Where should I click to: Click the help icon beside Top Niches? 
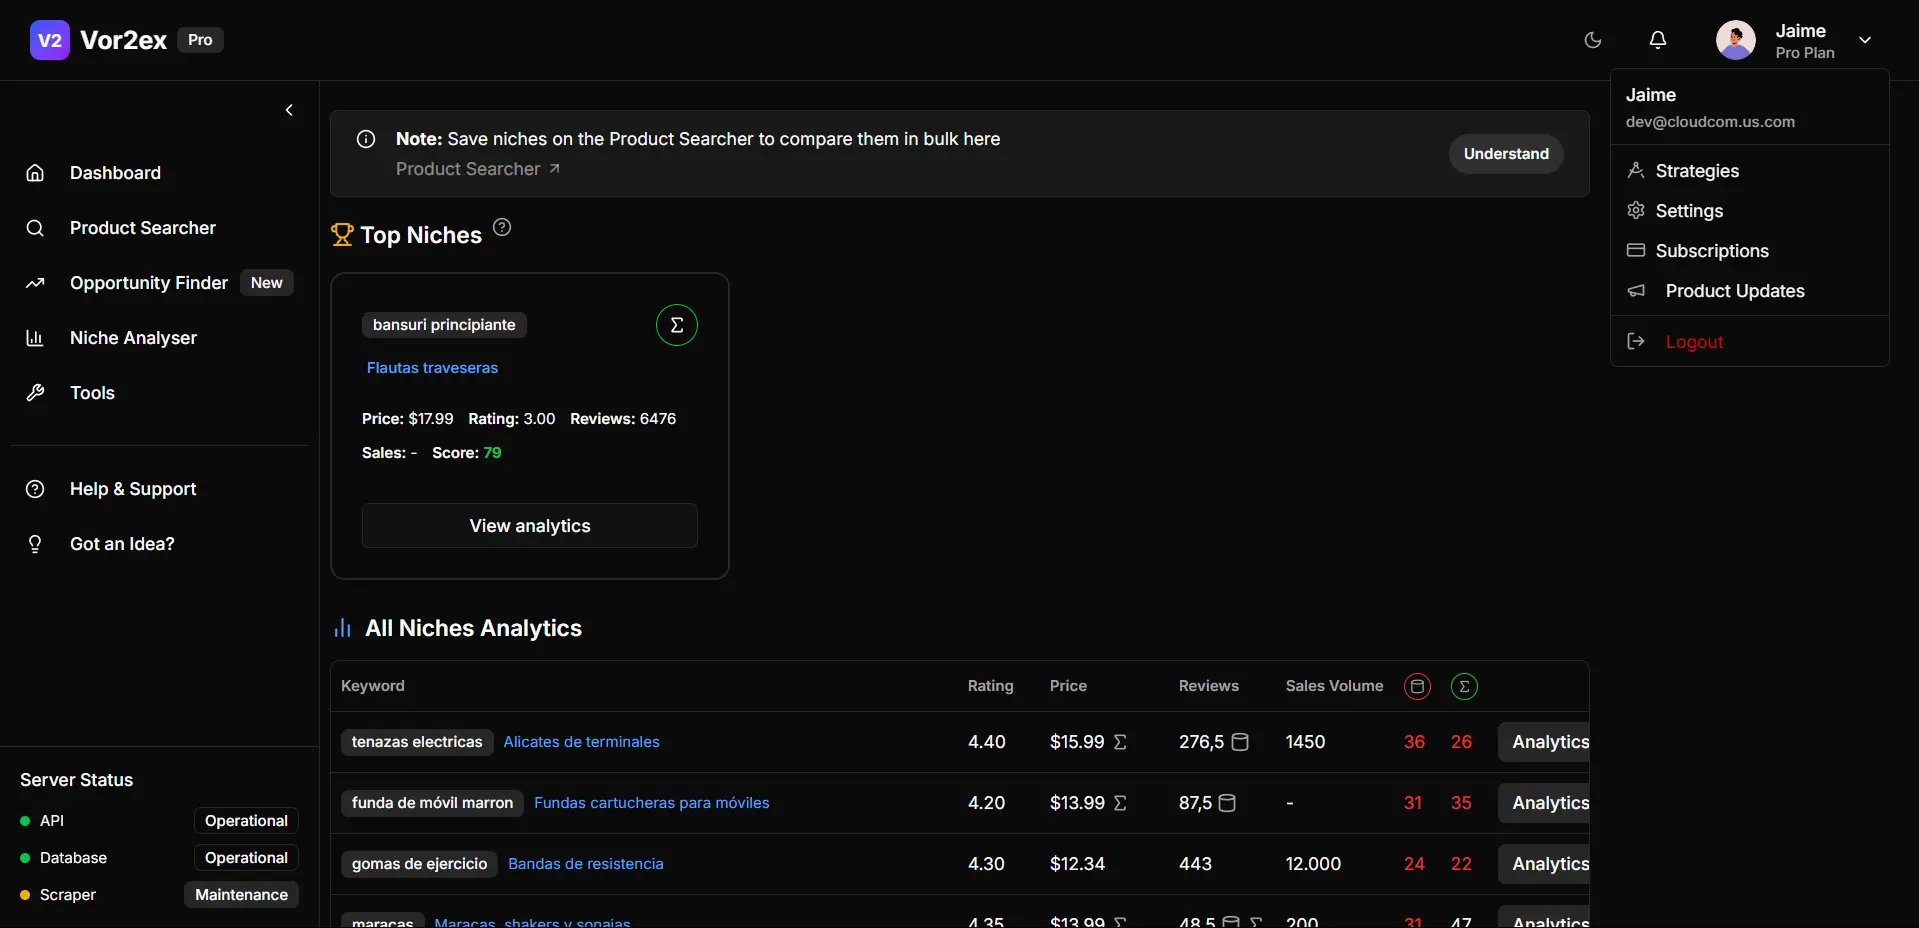coord(502,227)
